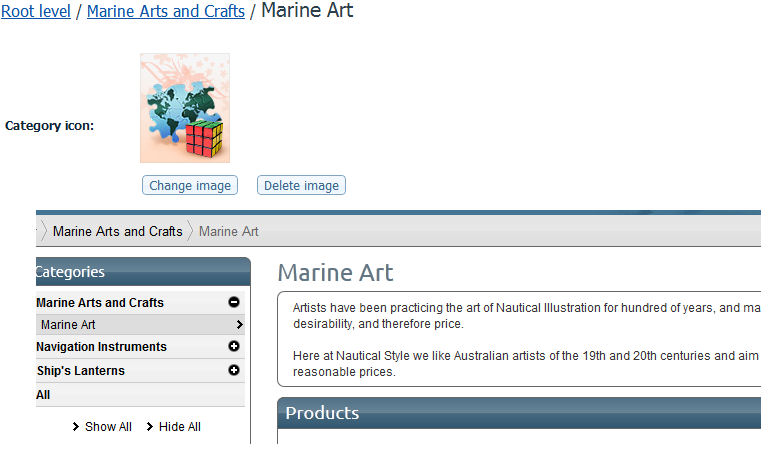Open Marine Arts and Crafts link beside Root level

tap(166, 11)
